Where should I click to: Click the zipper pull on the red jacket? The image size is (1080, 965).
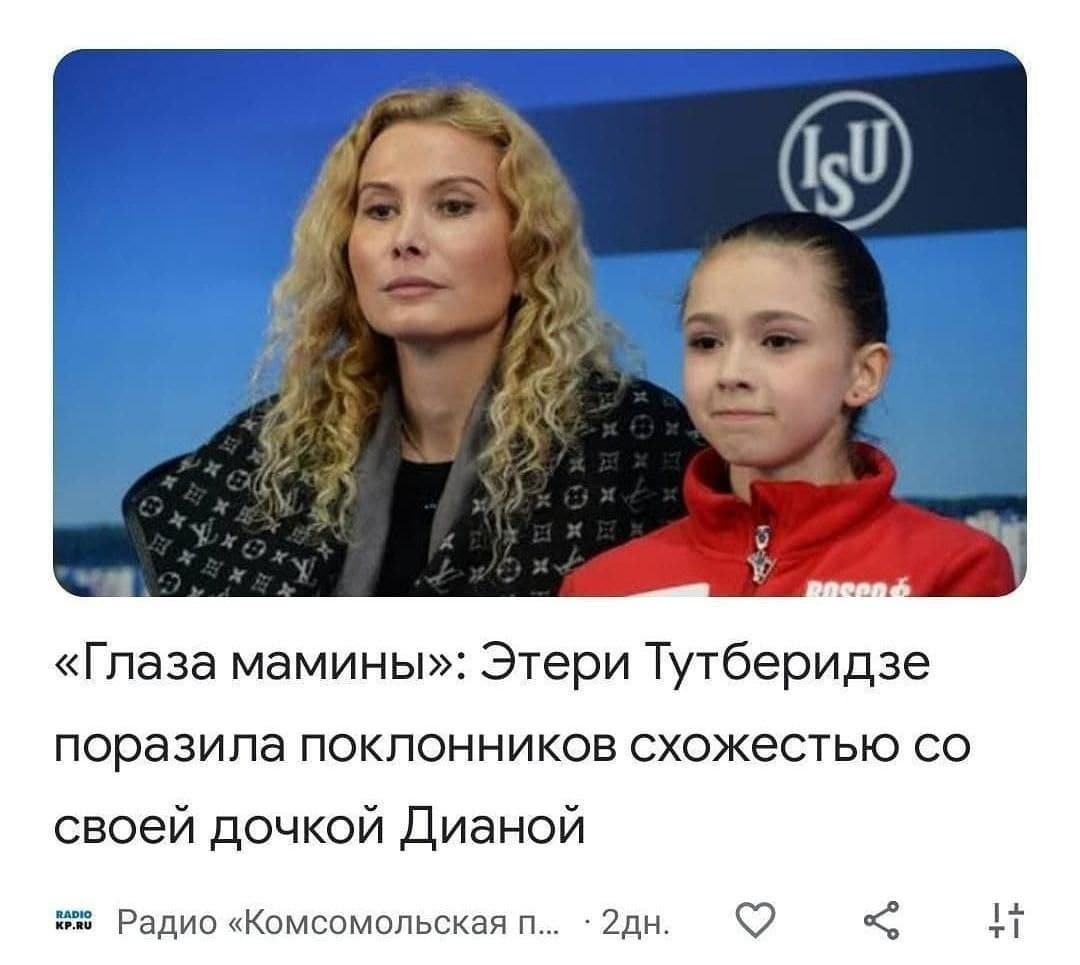(761, 552)
